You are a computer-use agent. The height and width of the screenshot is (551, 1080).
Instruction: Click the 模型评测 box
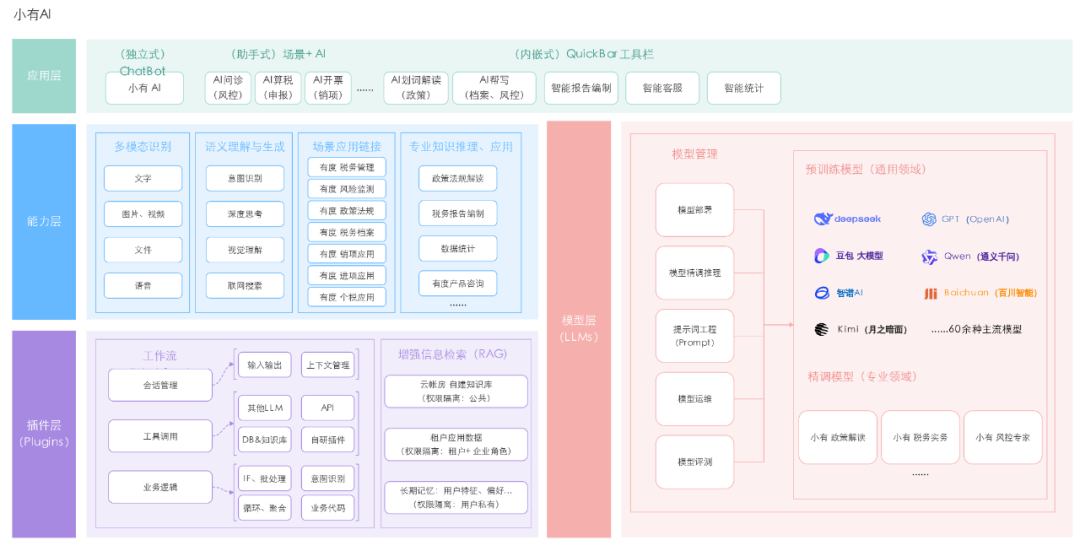pyautogui.click(x=694, y=462)
